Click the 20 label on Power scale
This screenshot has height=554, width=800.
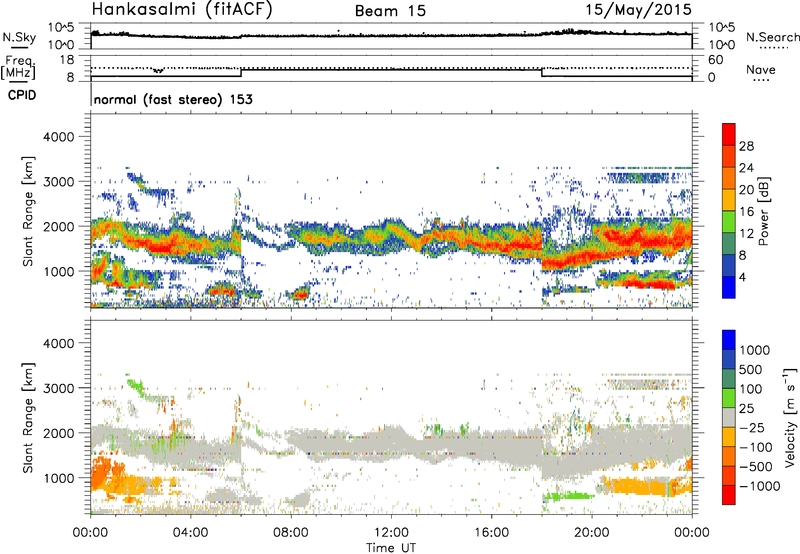(x=746, y=190)
